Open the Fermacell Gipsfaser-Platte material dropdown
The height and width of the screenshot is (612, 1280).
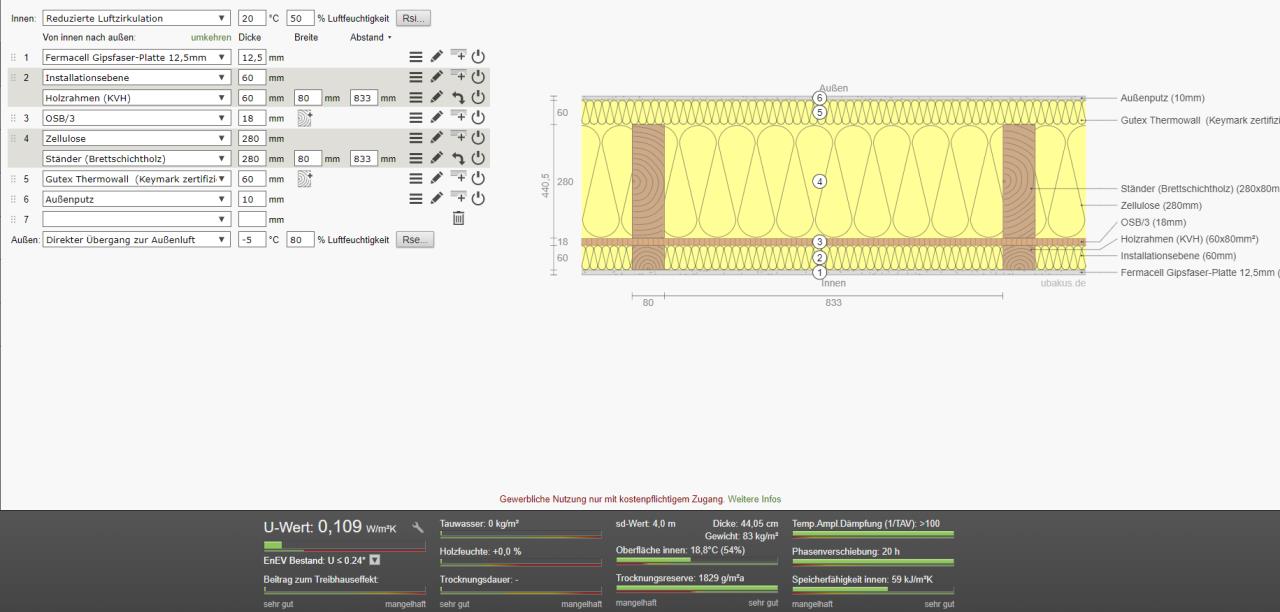tap(136, 58)
